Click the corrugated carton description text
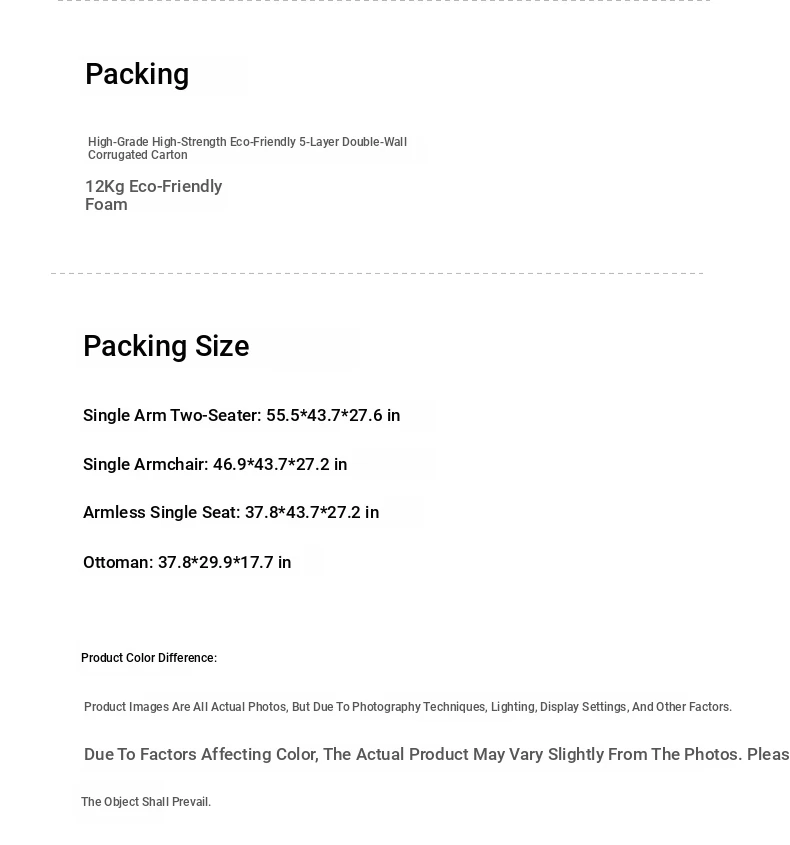The image size is (790, 845). (x=247, y=148)
